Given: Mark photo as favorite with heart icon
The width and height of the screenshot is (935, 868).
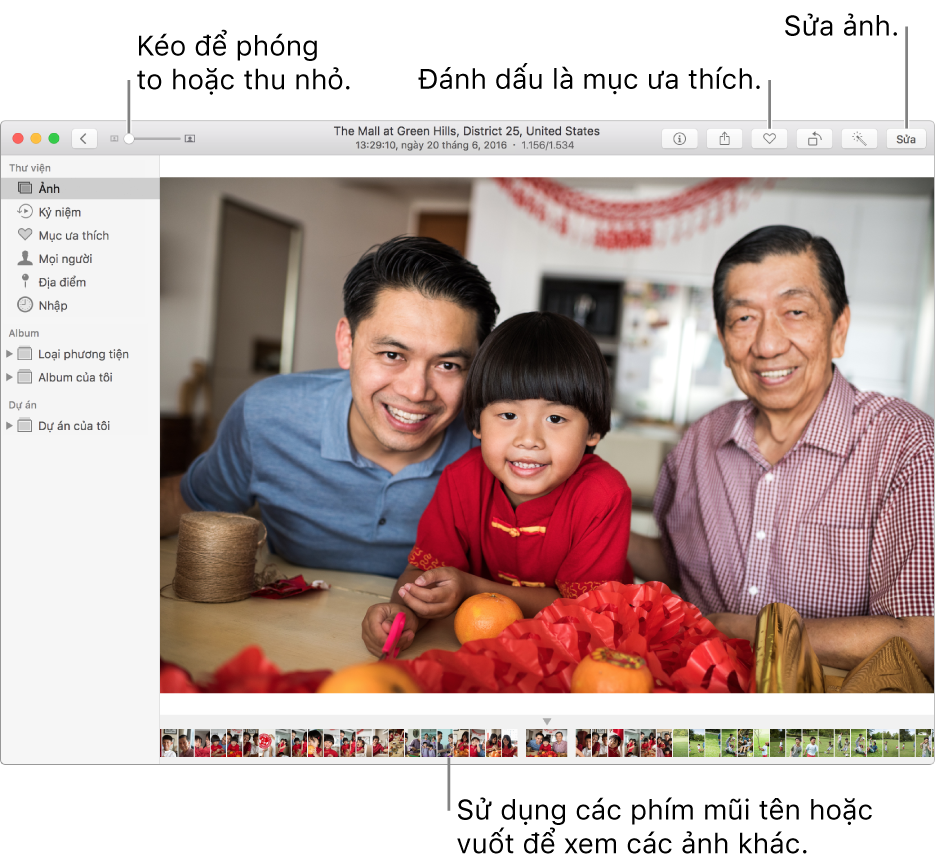Looking at the screenshot, I should point(769,139).
